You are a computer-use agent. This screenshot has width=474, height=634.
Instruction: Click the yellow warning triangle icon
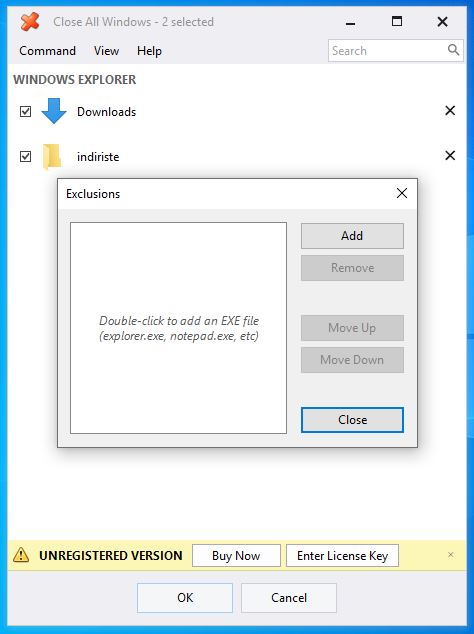point(21,555)
